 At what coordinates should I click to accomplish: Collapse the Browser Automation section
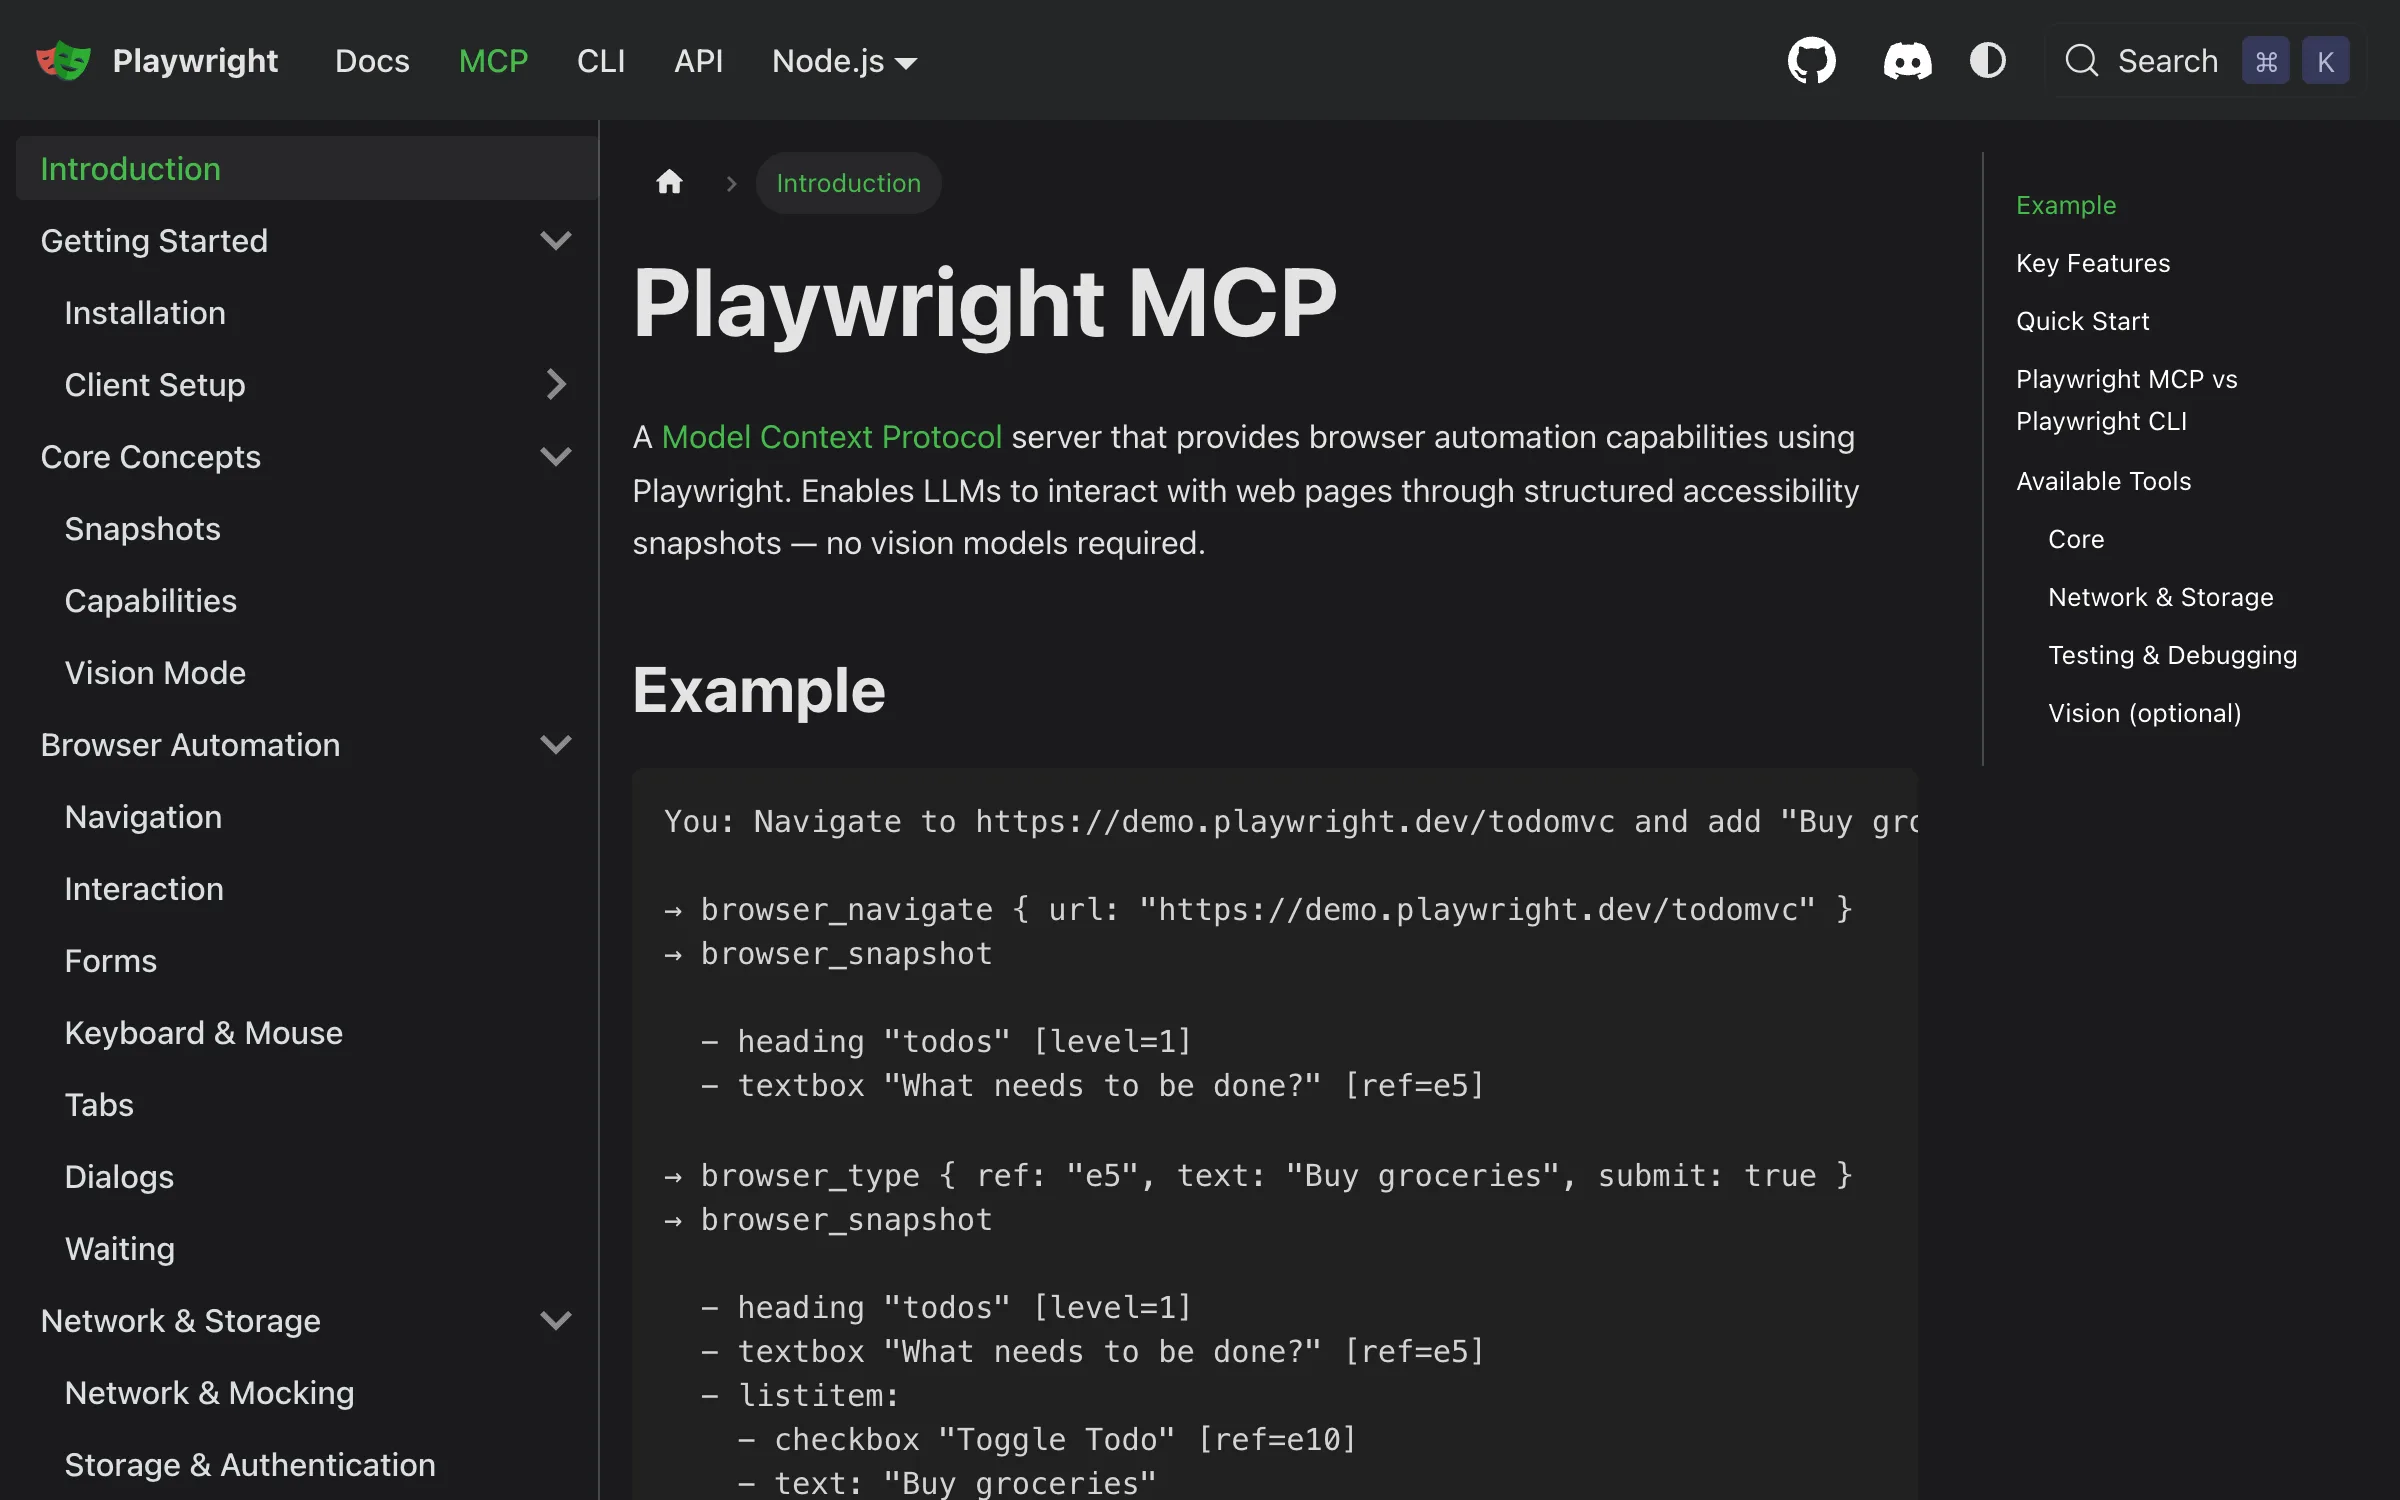[x=555, y=745]
